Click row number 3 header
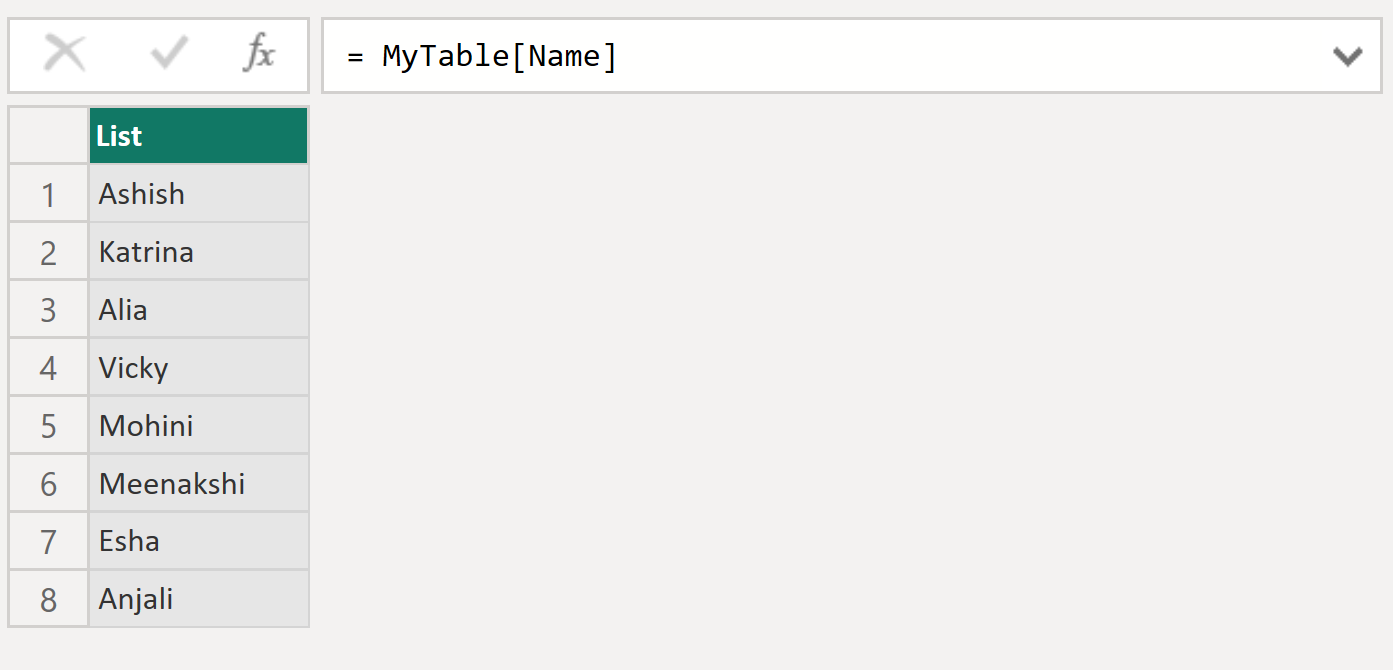Screen dimensions: 1393x670 tap(48, 311)
